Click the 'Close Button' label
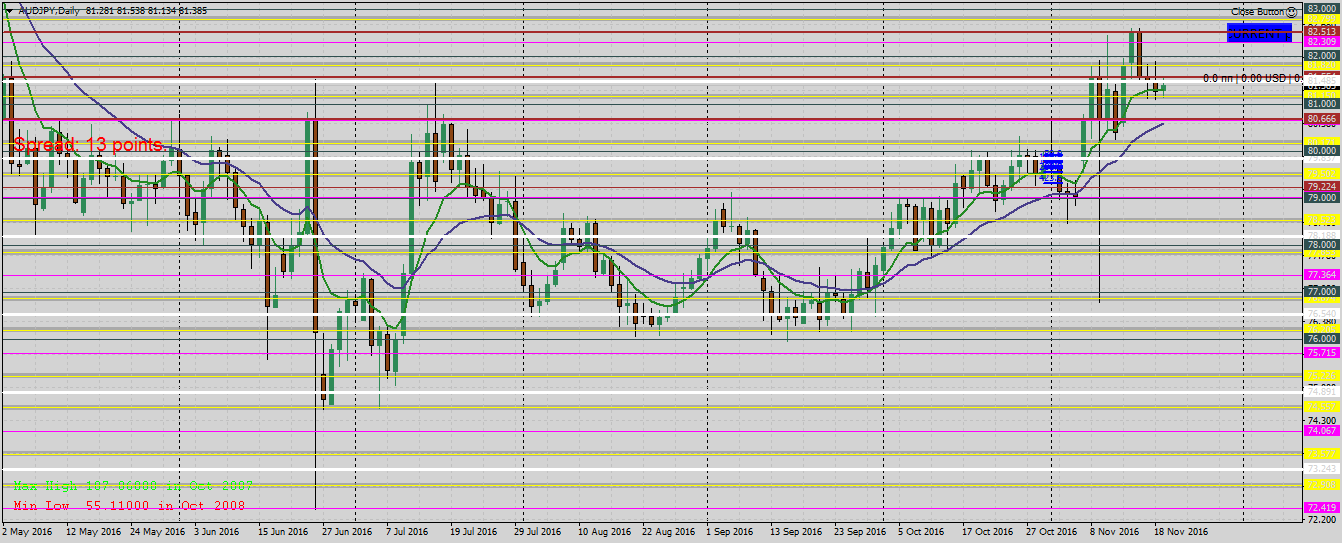The image size is (1342, 543). point(1258,11)
